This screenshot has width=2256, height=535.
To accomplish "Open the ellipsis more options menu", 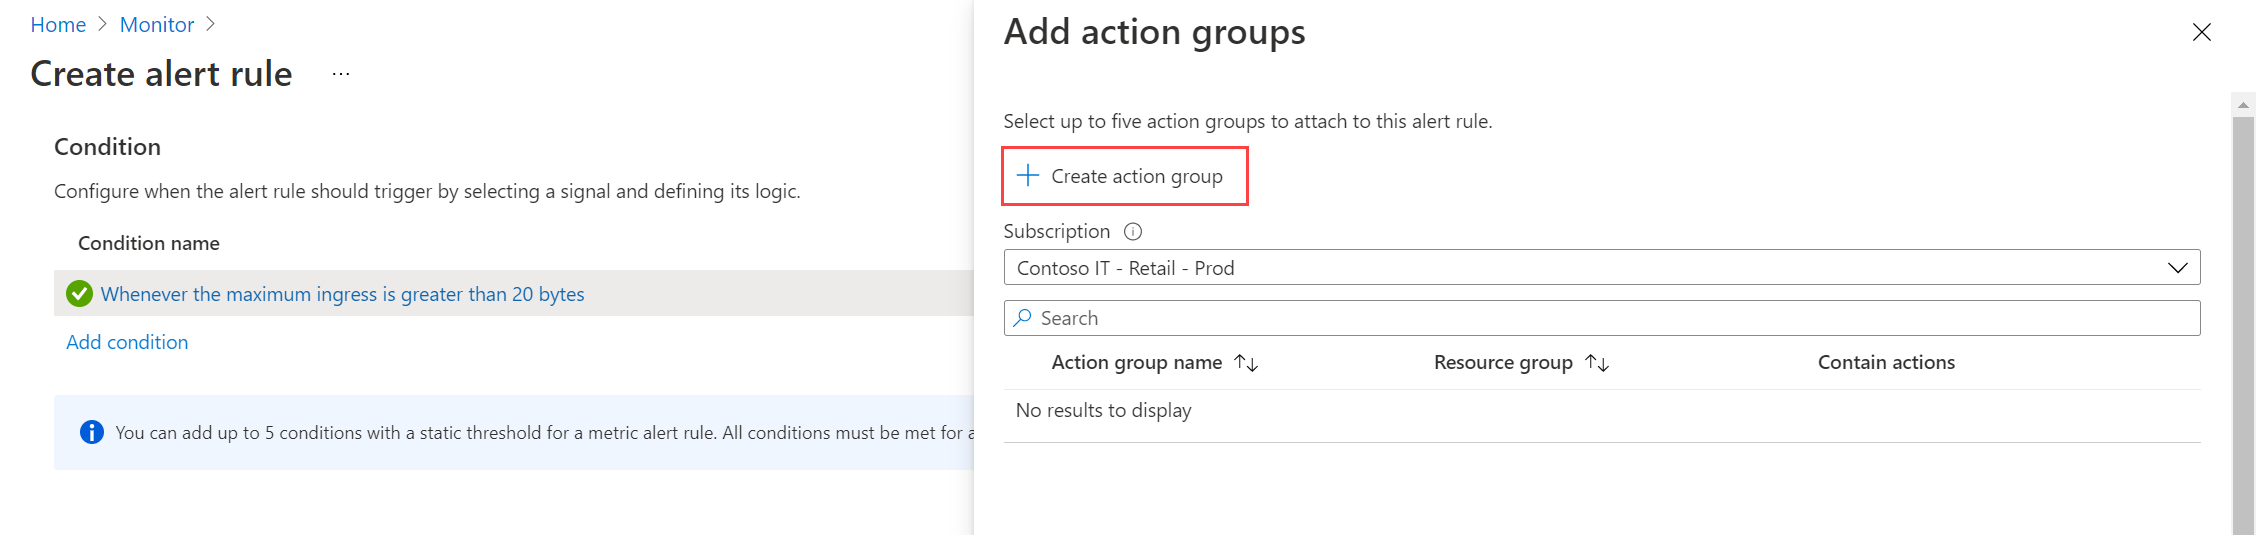I will (x=341, y=74).
